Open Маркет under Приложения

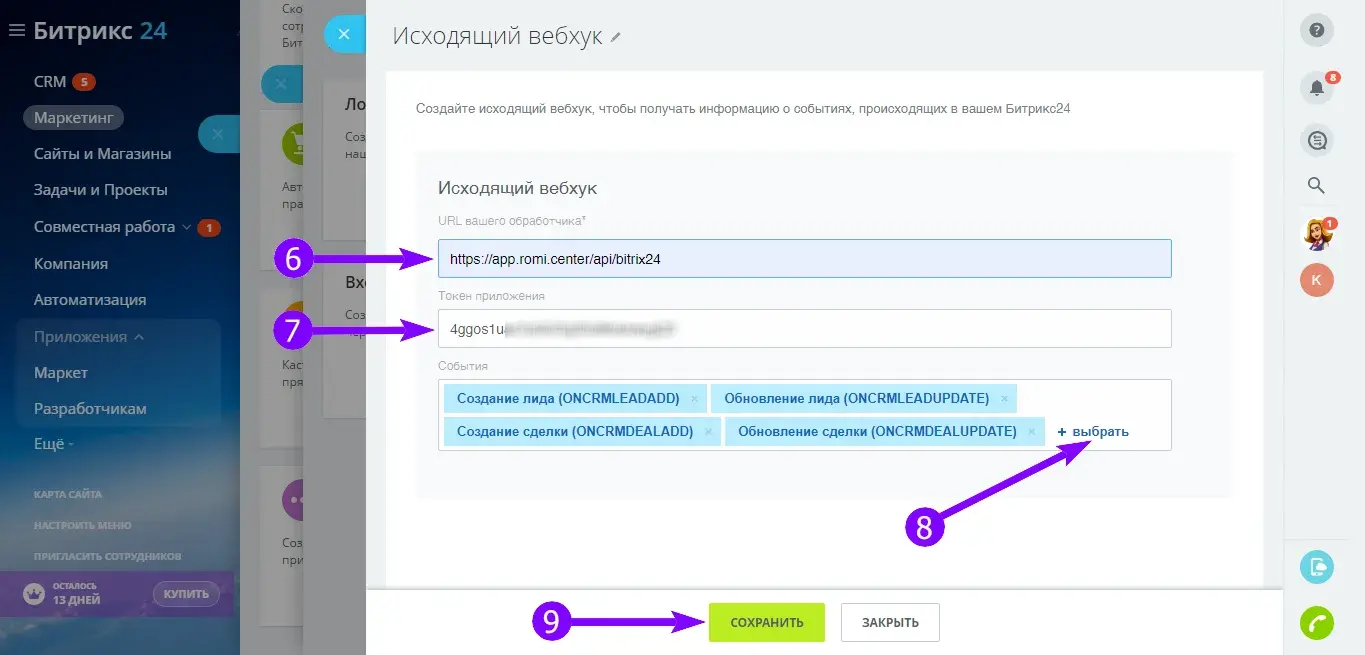tap(61, 373)
